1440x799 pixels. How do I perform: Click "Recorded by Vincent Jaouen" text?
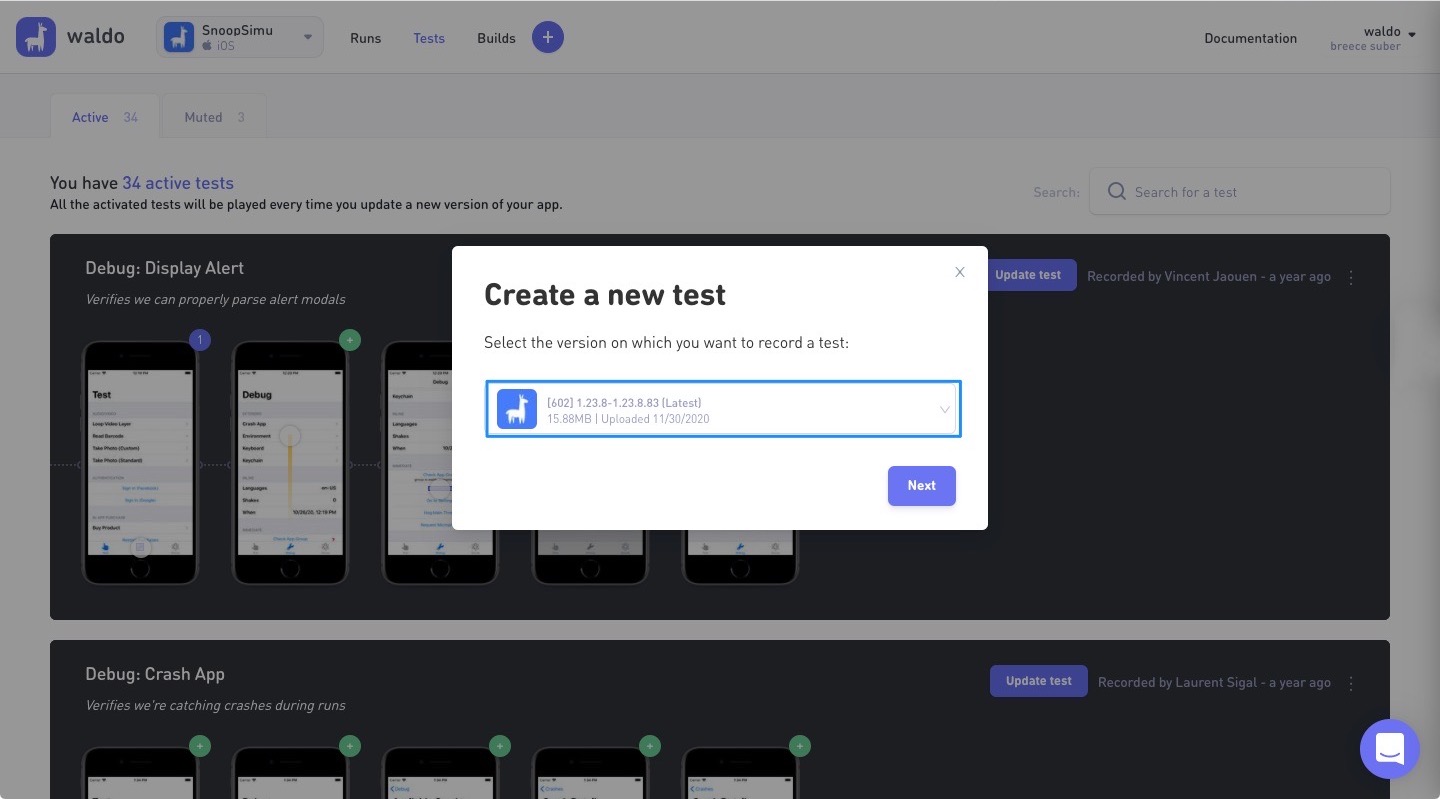click(1171, 277)
